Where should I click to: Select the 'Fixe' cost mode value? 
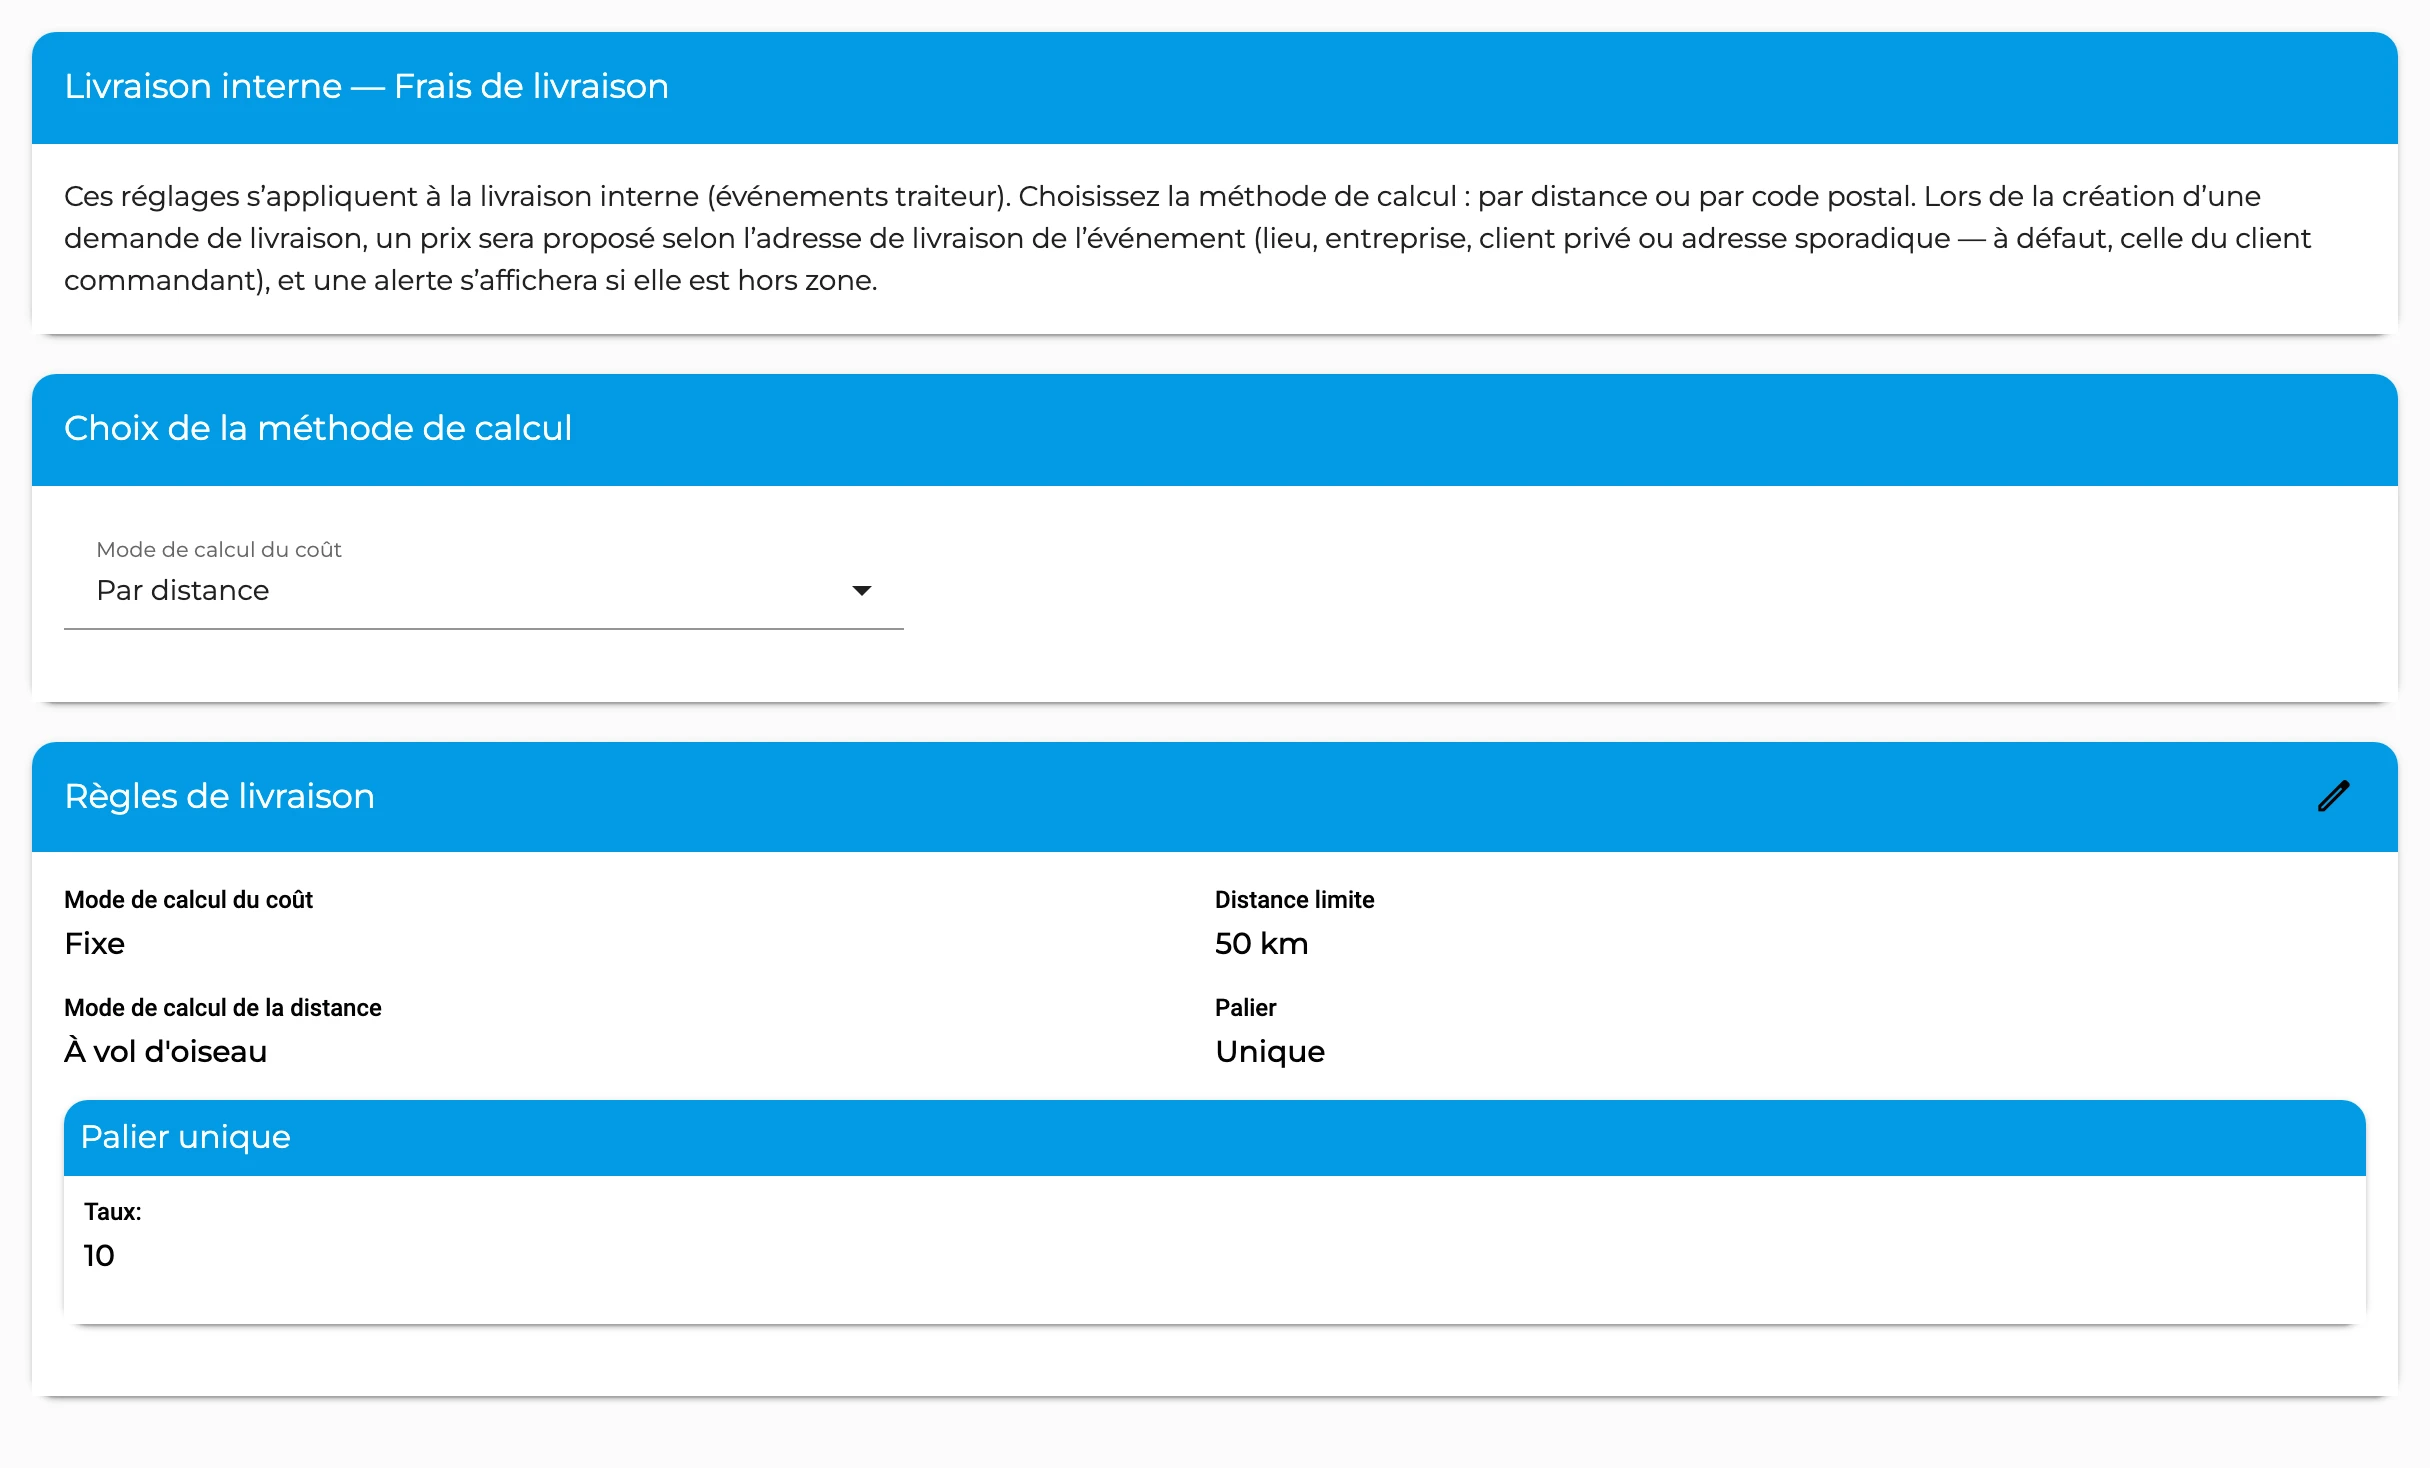[94, 943]
